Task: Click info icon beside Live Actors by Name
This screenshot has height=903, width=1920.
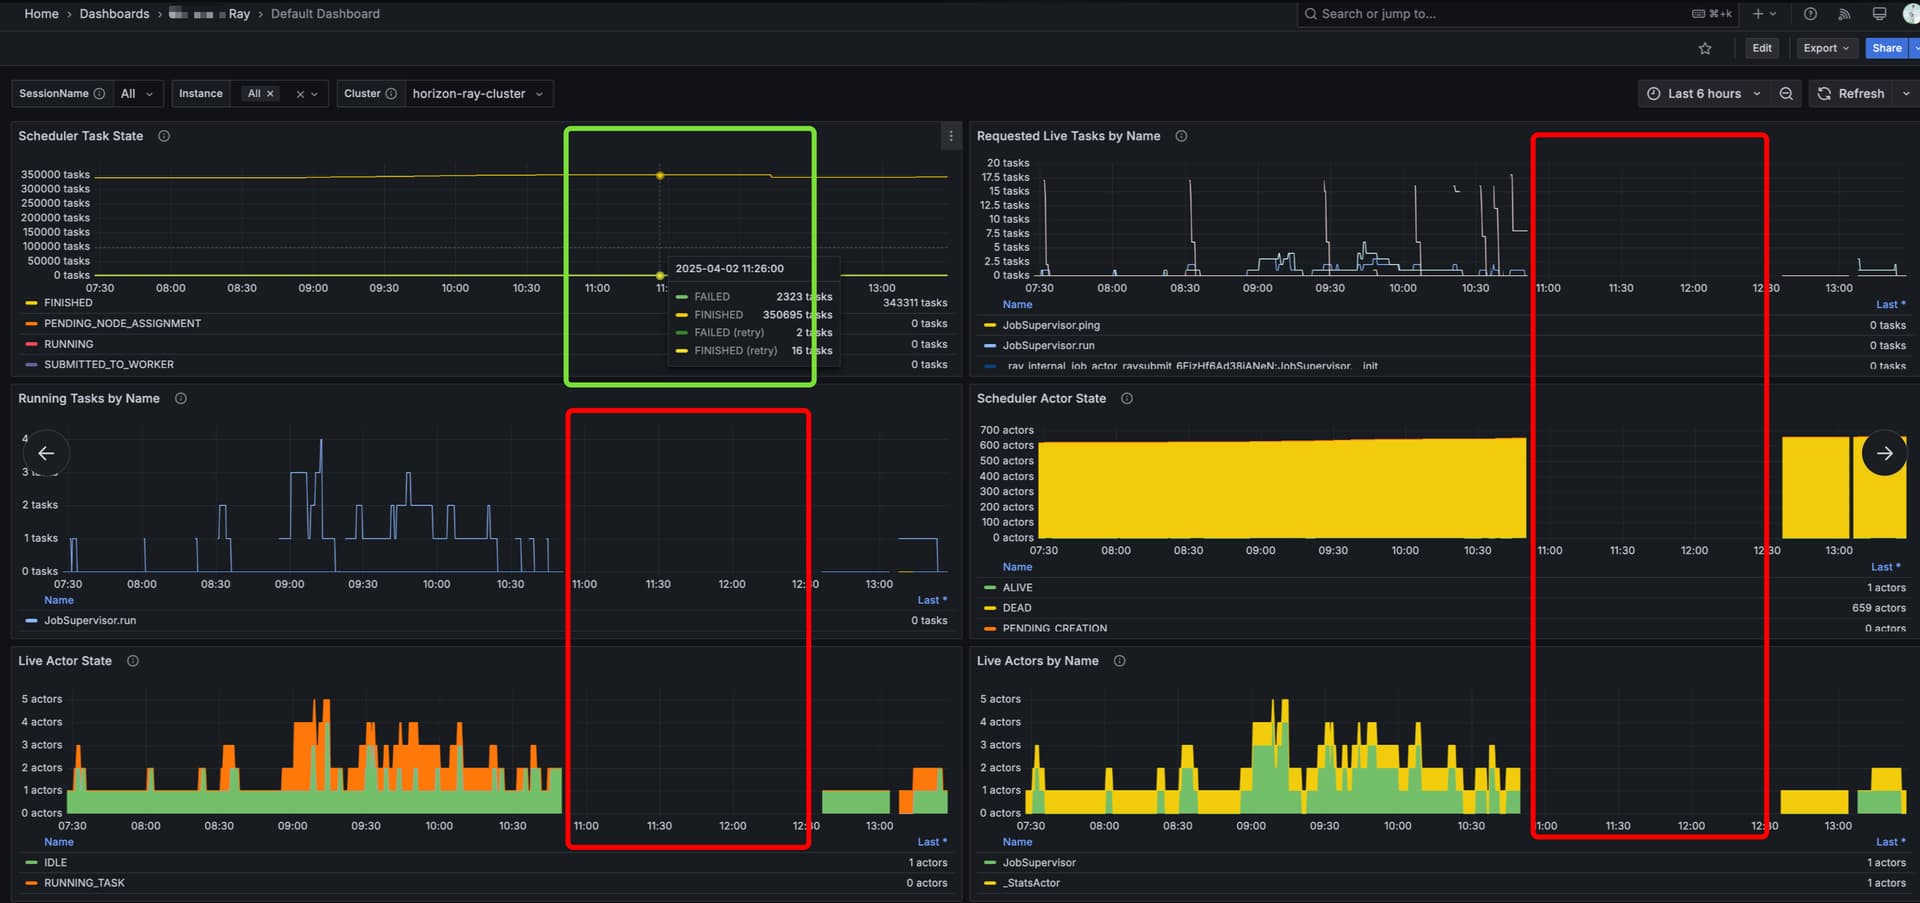Action: (1119, 661)
